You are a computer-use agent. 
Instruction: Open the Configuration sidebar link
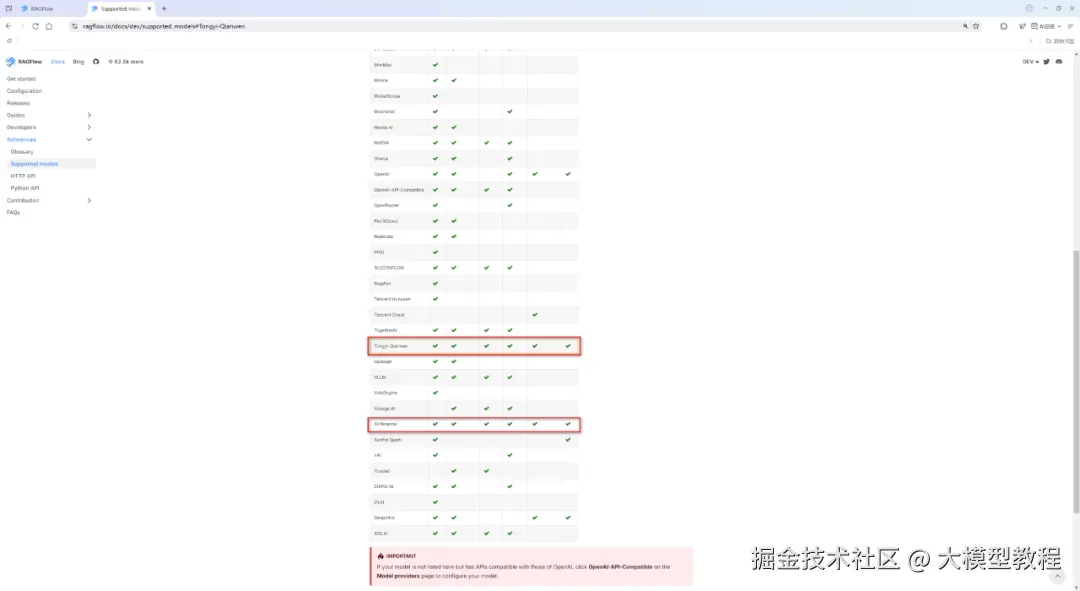[24, 91]
